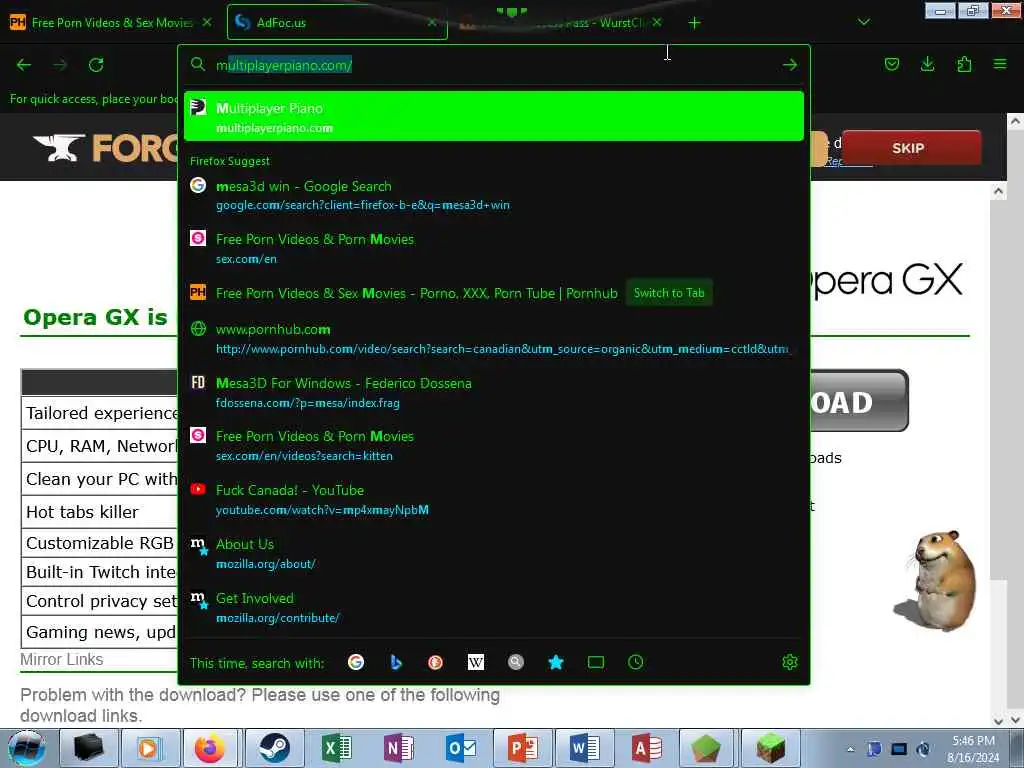The height and width of the screenshot is (768, 1024).
Task: Click the taskbar clock showing 5:46 PM
Action: [x=973, y=749]
